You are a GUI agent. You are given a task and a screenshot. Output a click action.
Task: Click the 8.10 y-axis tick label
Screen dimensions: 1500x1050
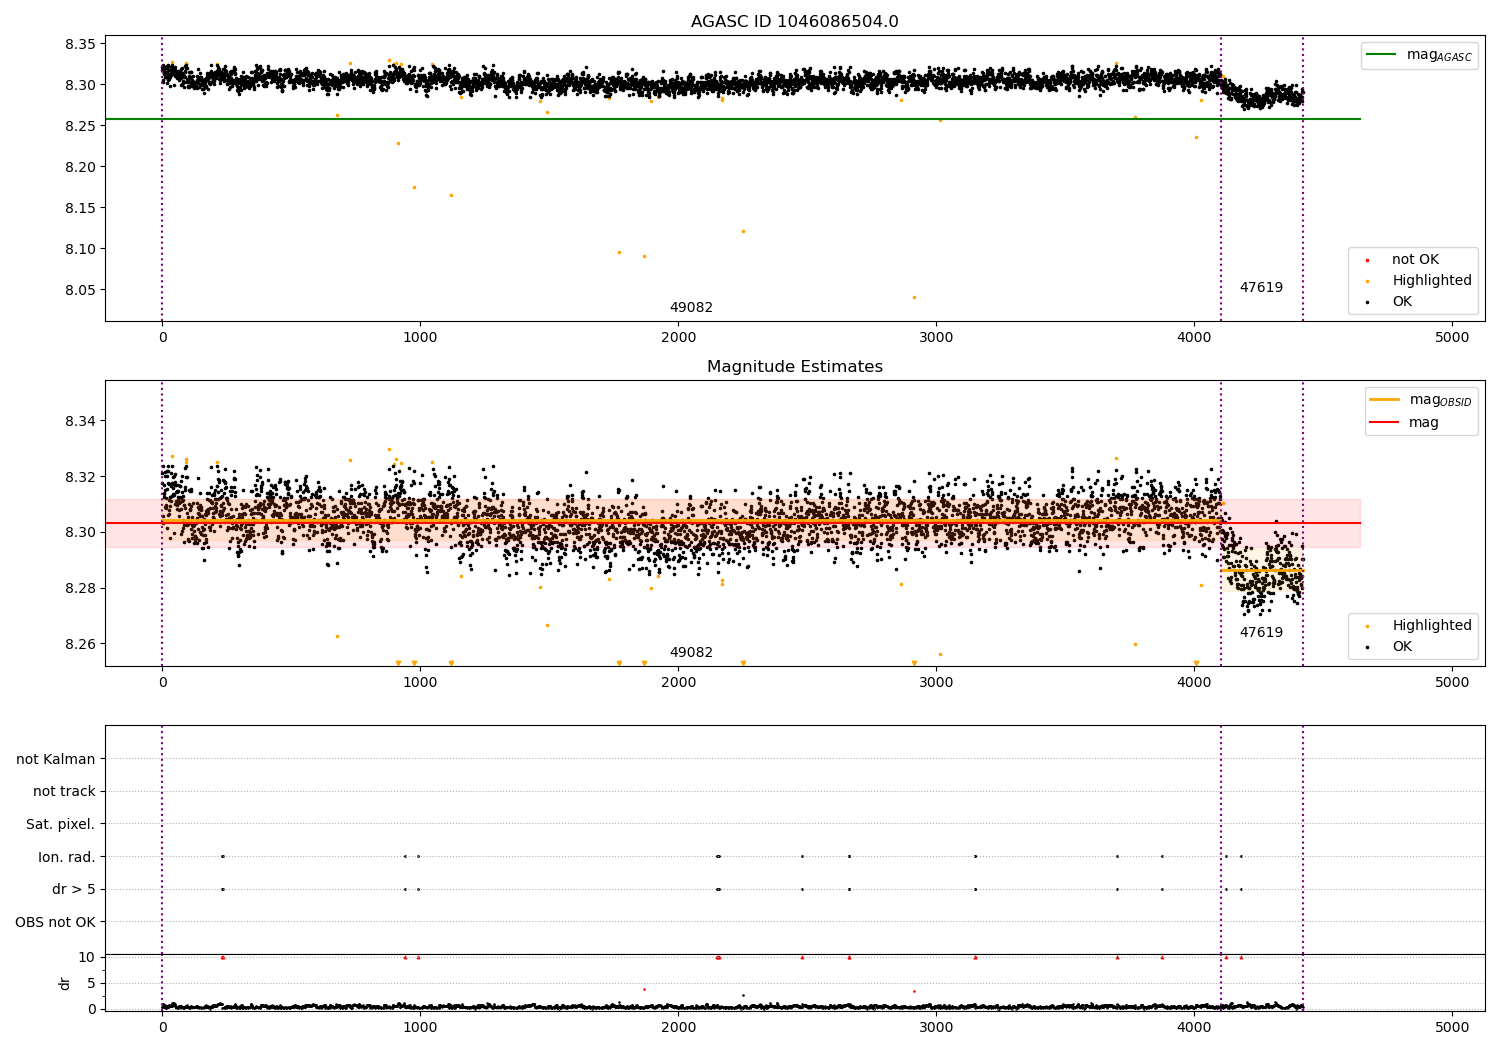[x=81, y=250]
